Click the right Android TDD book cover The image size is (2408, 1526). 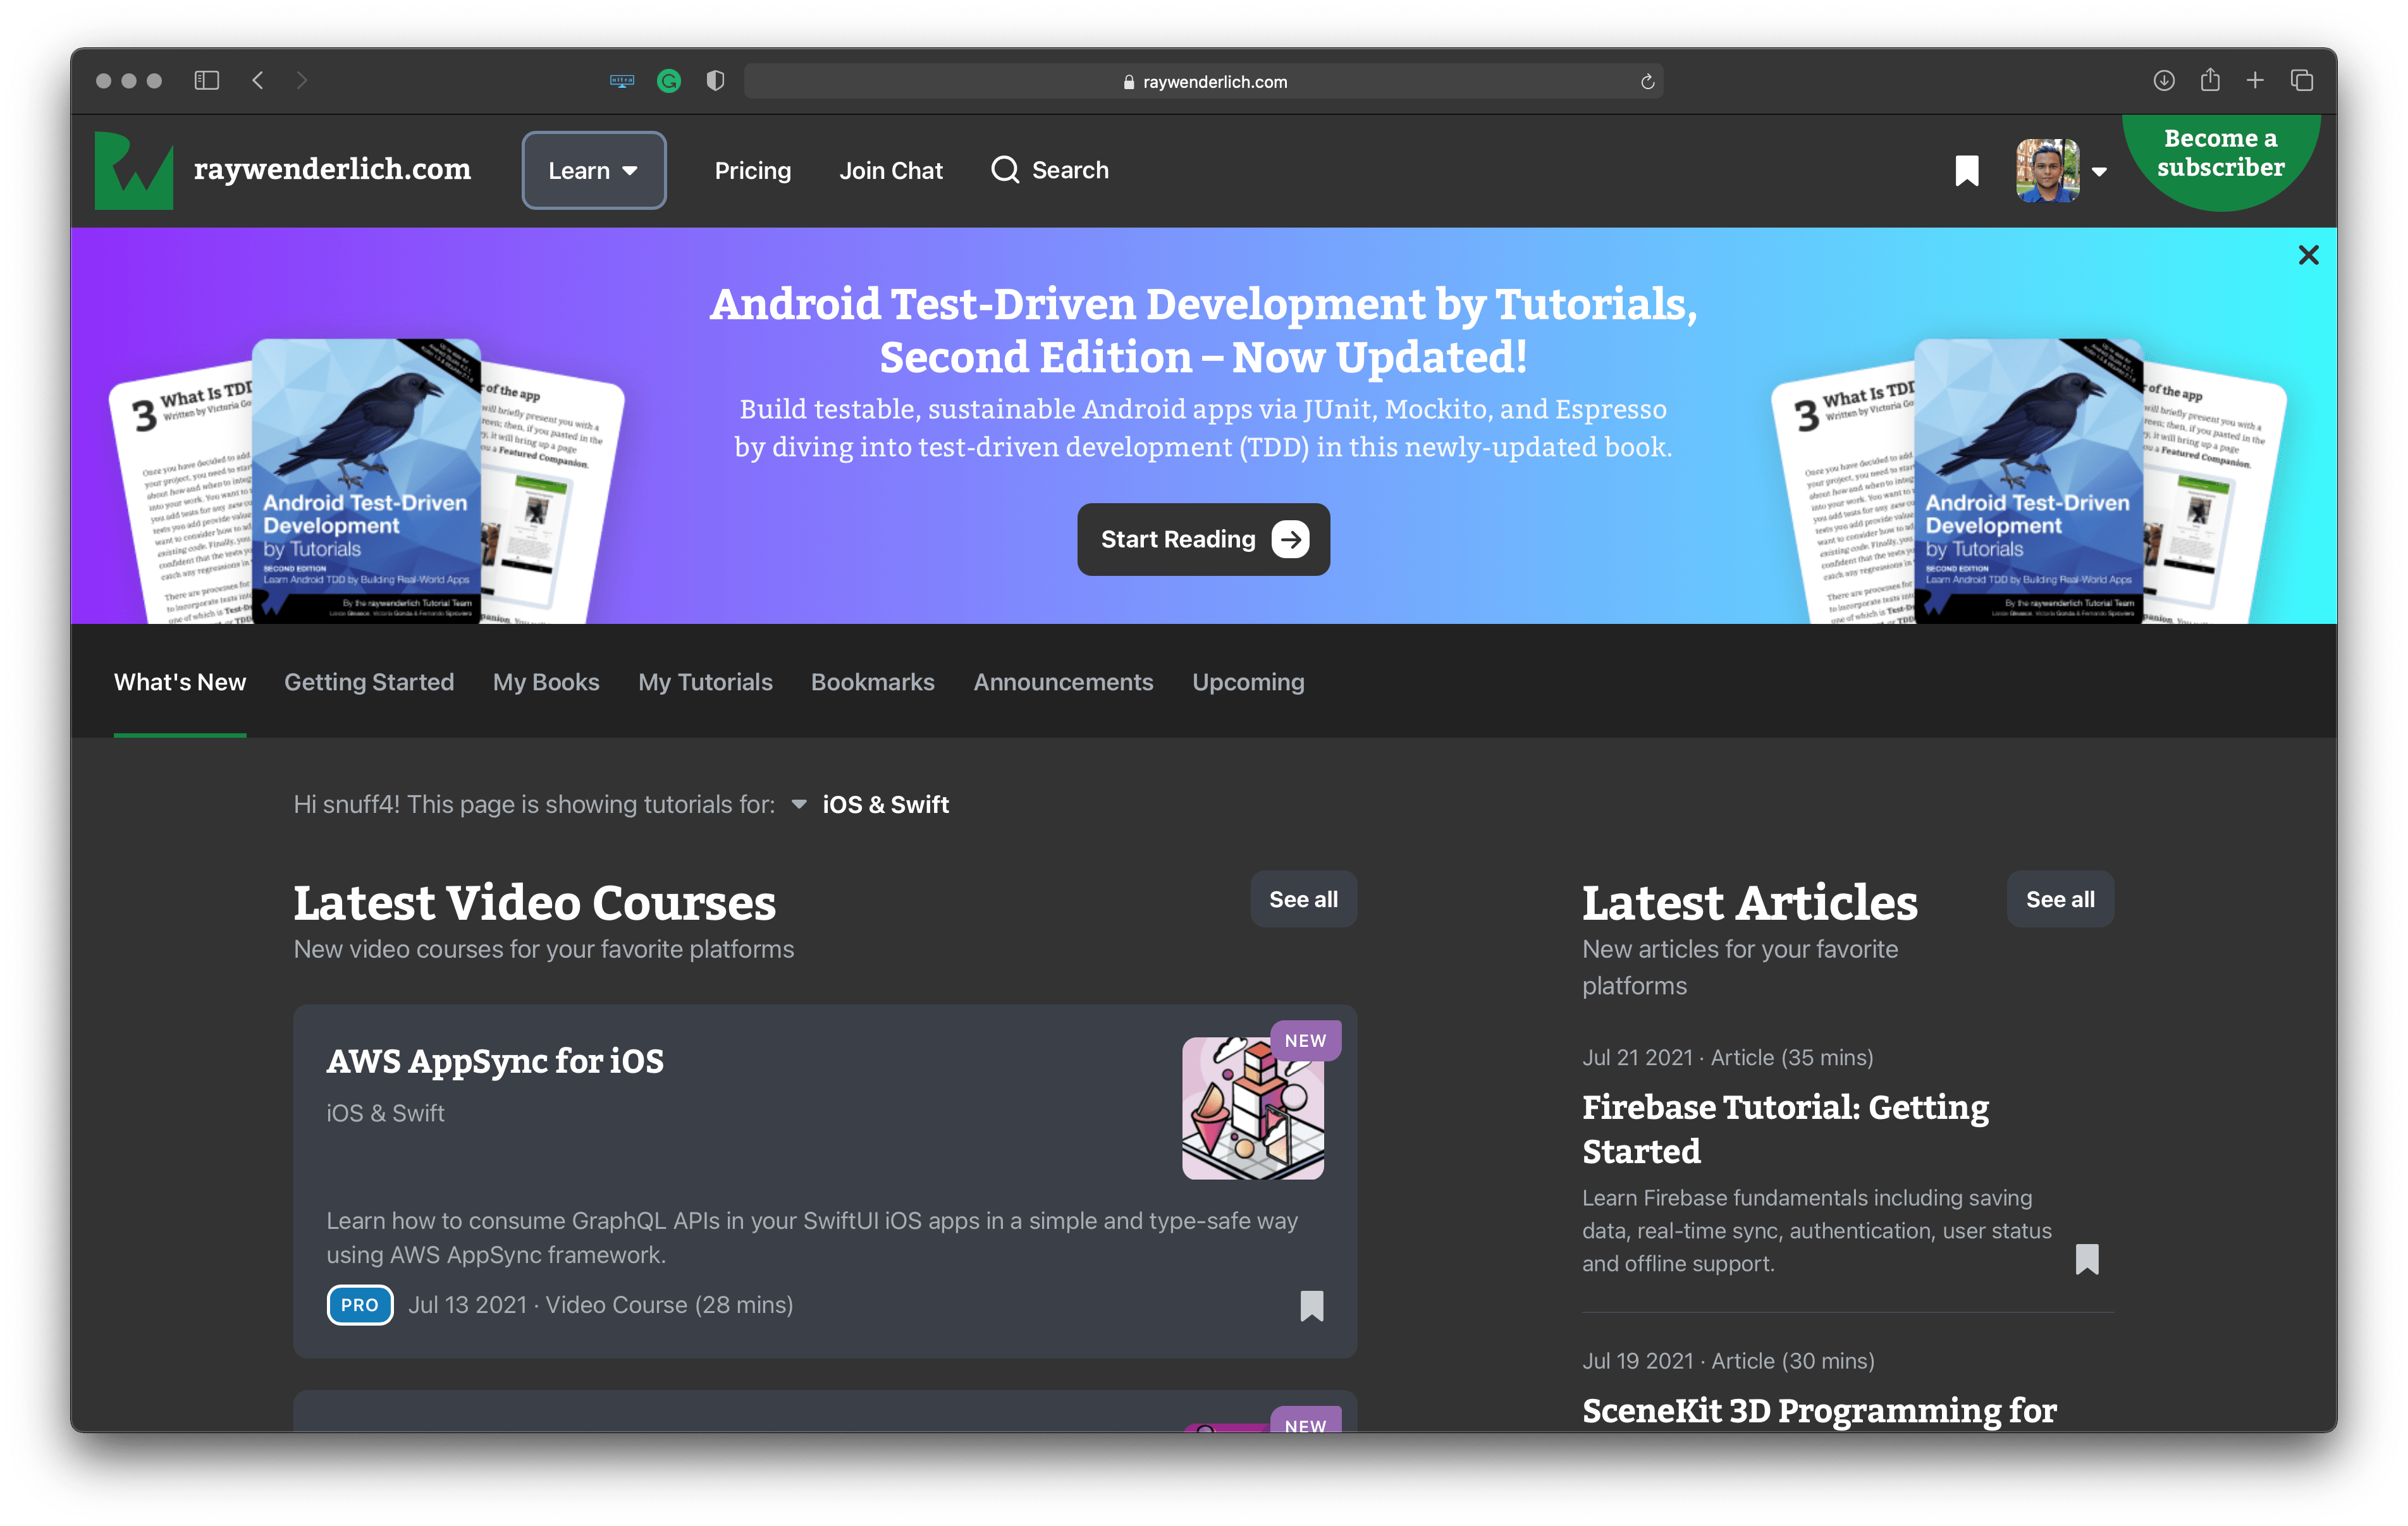(2028, 480)
